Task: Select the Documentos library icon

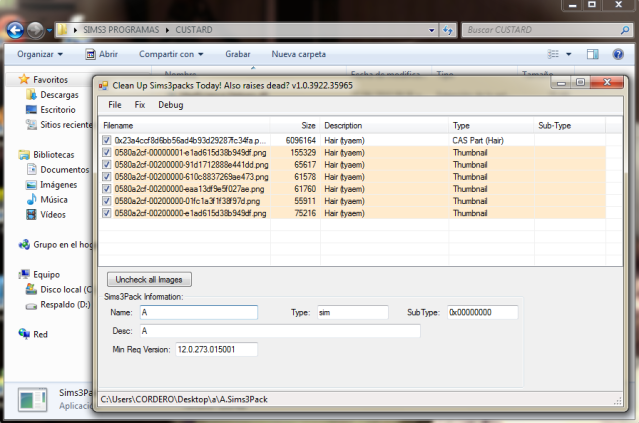Action: pyautogui.click(x=31, y=170)
